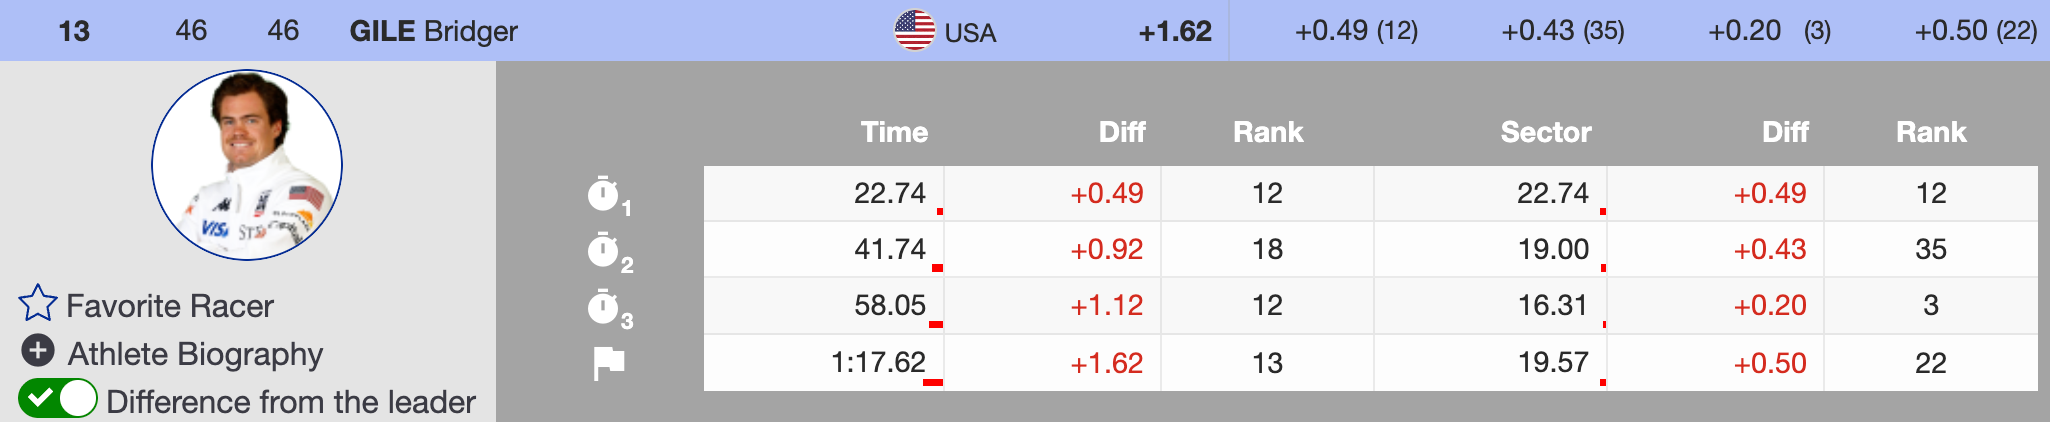Screen dimensions: 2050x422
Task: Click the first intermediate stopwatch icon
Action: pyautogui.click(x=603, y=194)
